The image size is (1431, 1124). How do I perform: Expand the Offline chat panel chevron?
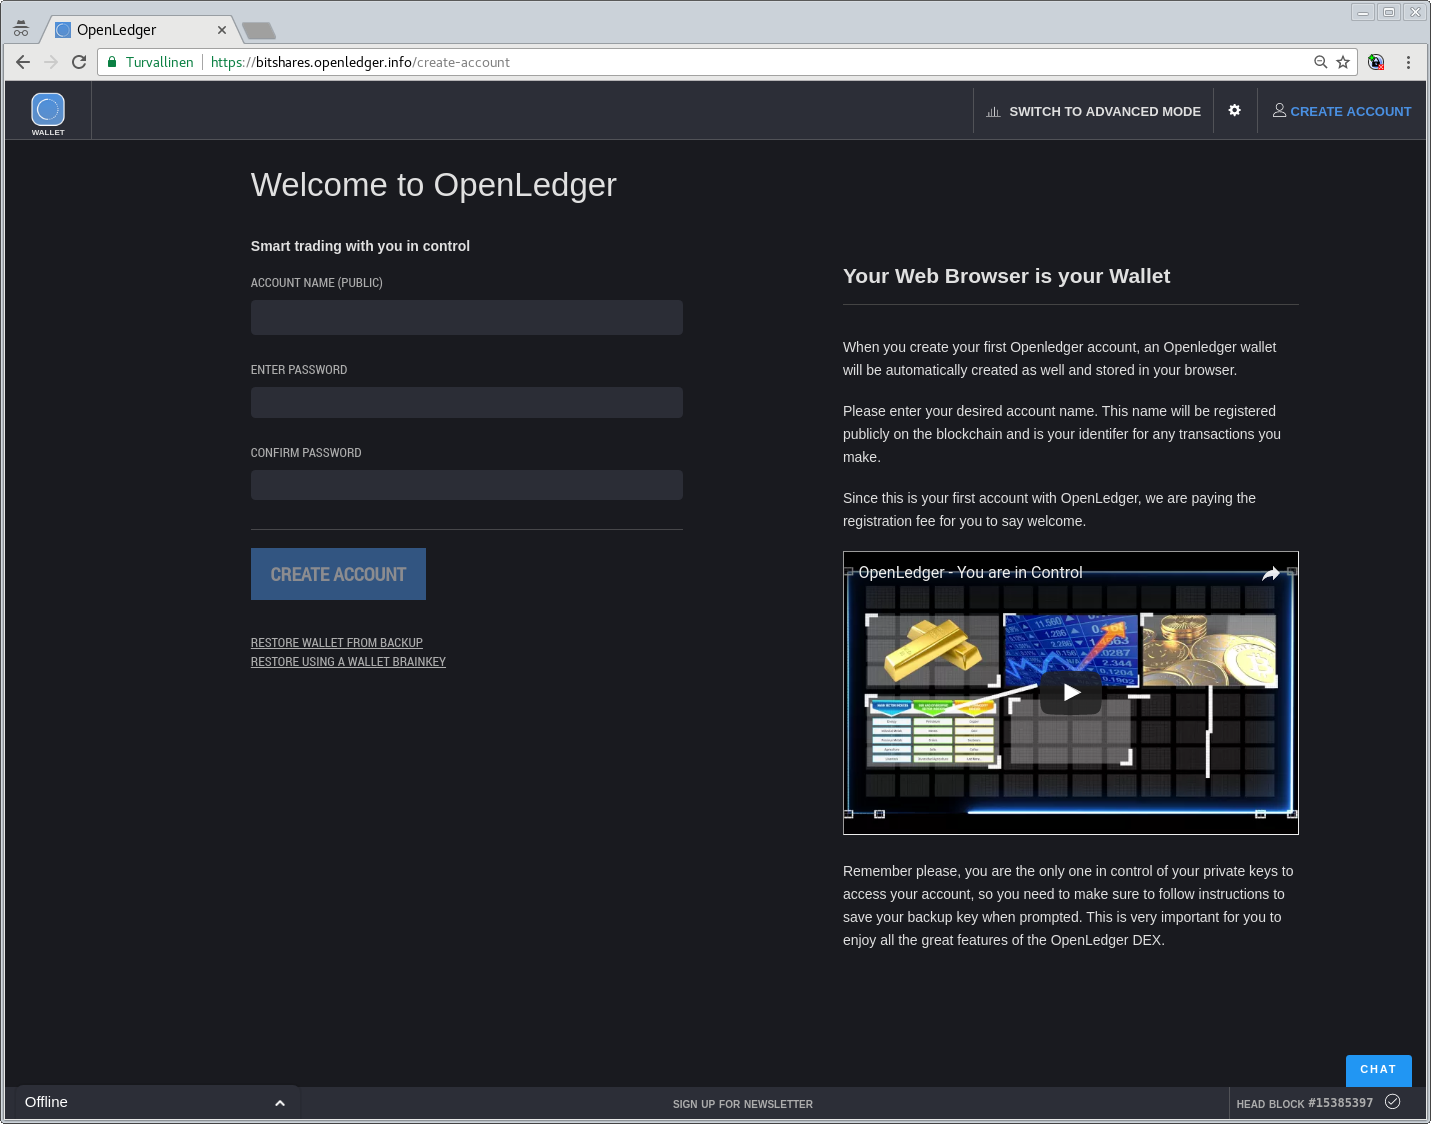[280, 1103]
